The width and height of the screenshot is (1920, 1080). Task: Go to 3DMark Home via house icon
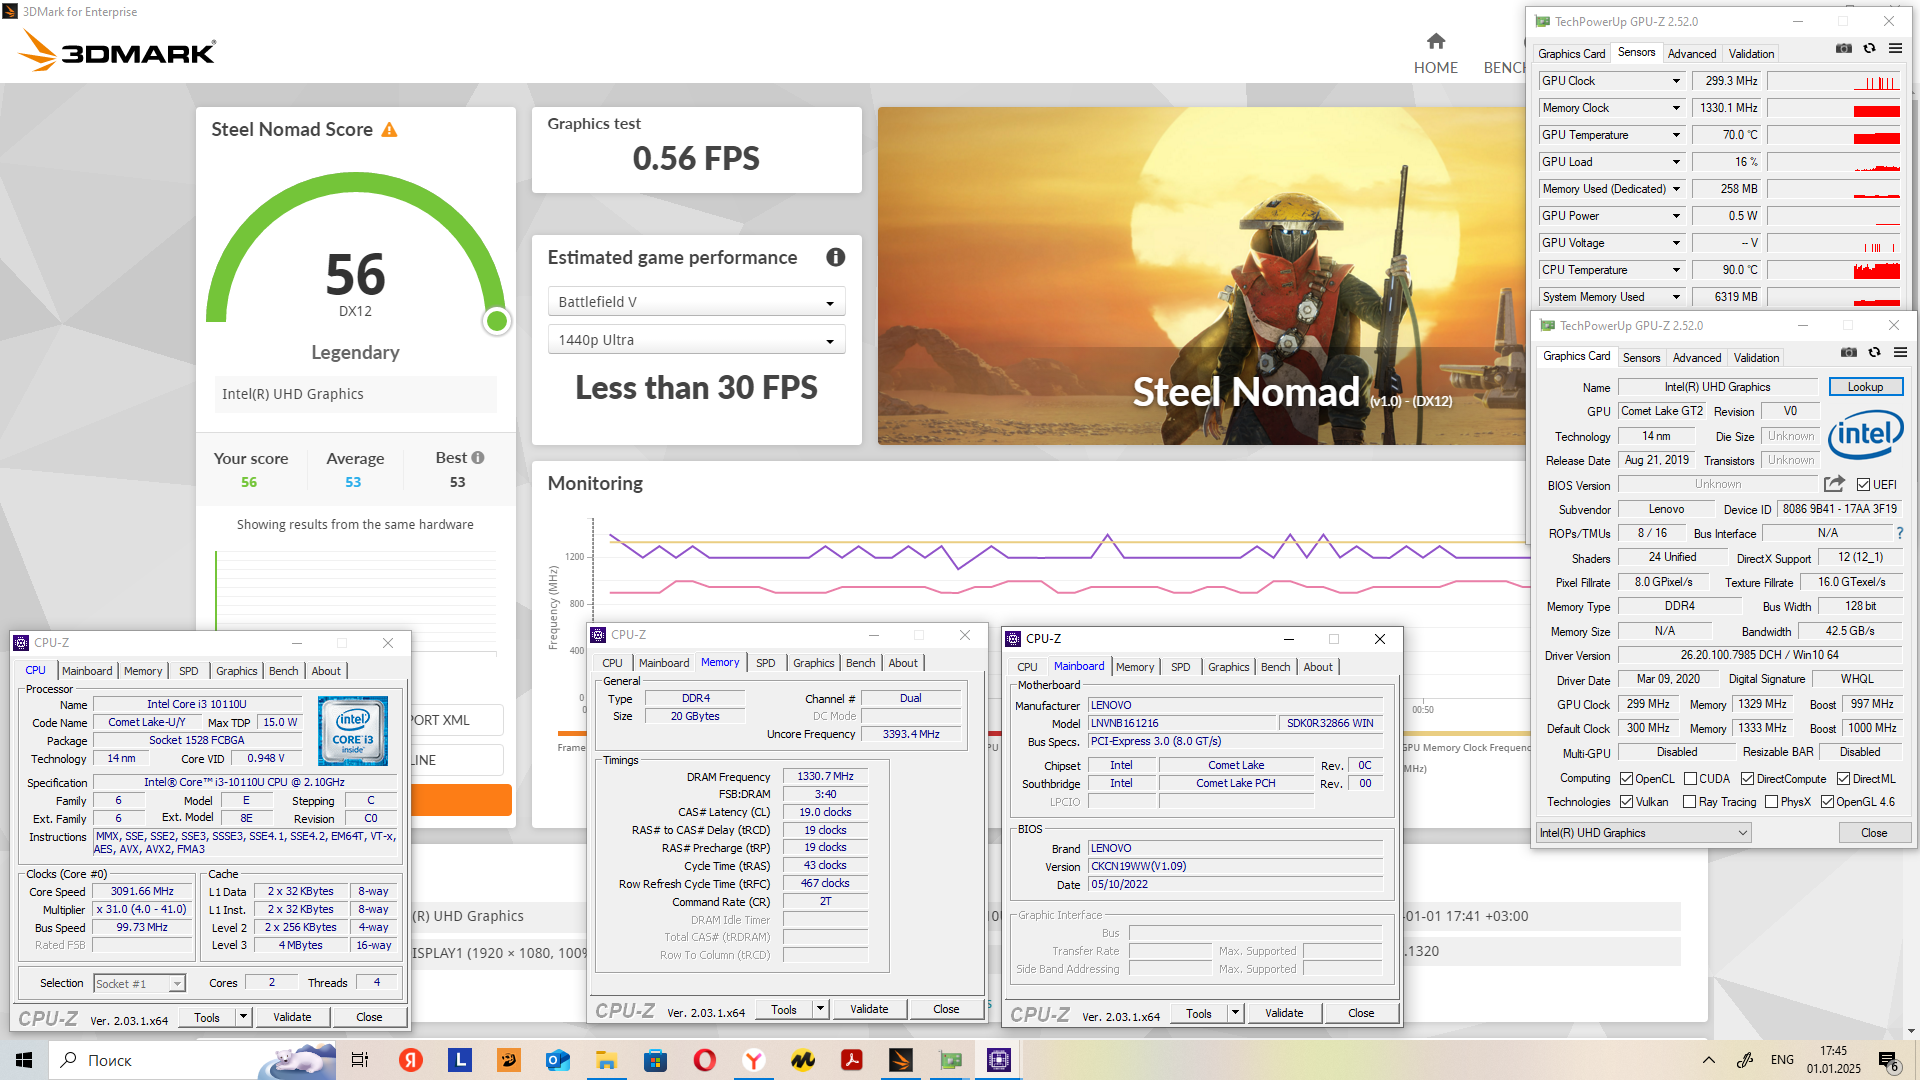click(1436, 41)
